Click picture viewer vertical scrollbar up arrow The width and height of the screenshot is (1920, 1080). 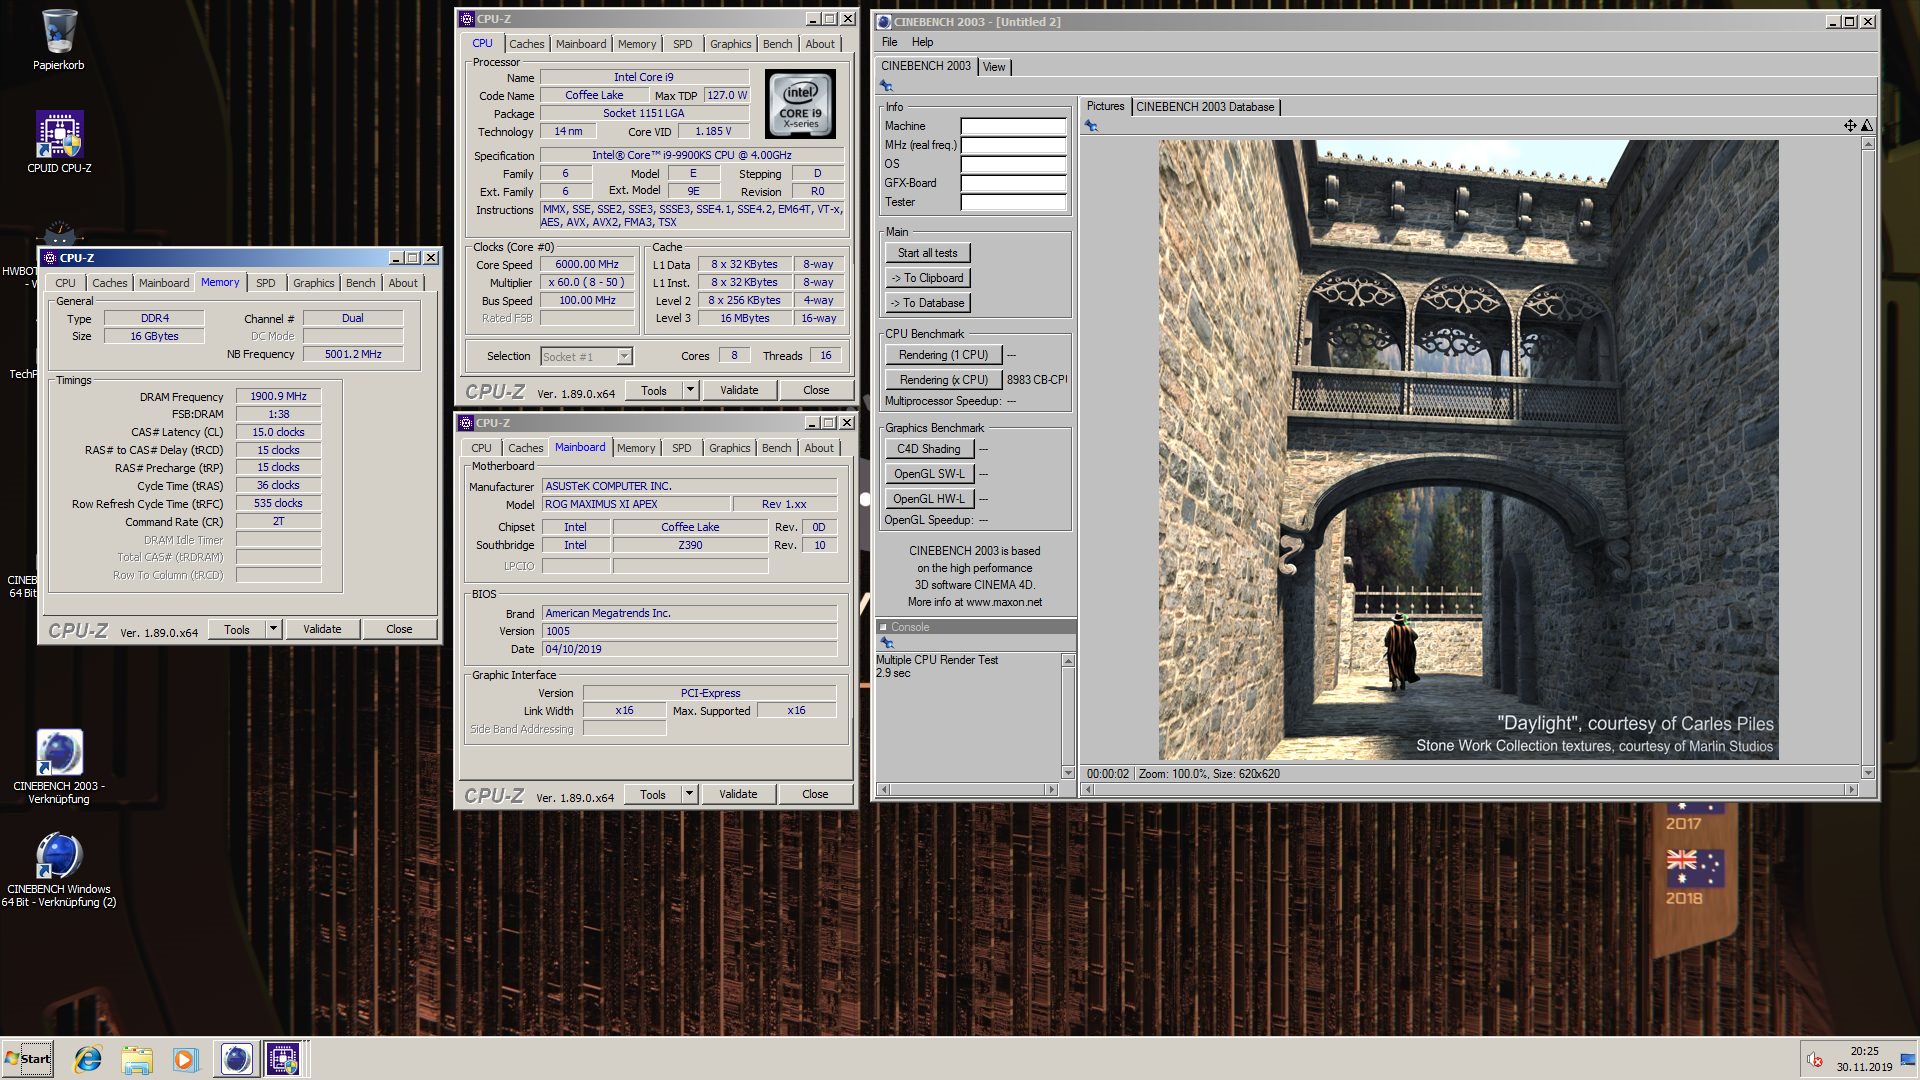(1867, 144)
